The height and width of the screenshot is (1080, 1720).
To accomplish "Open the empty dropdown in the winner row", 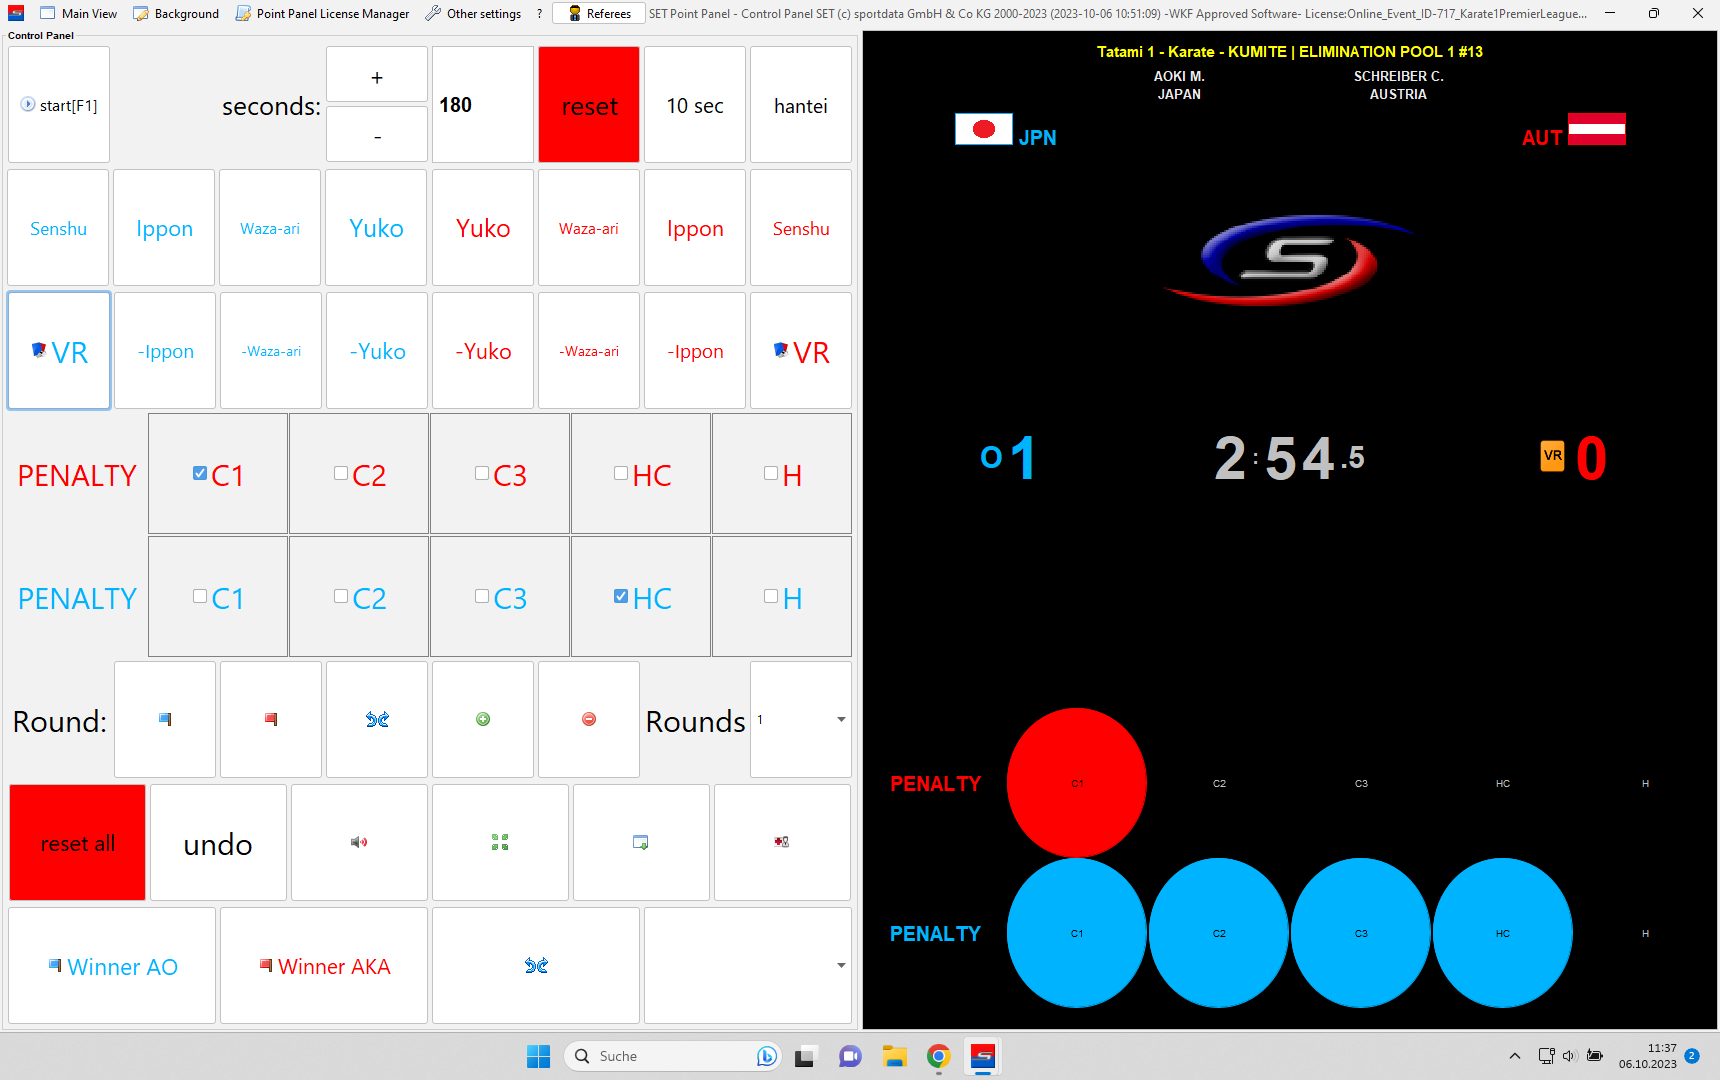I will [x=748, y=965].
